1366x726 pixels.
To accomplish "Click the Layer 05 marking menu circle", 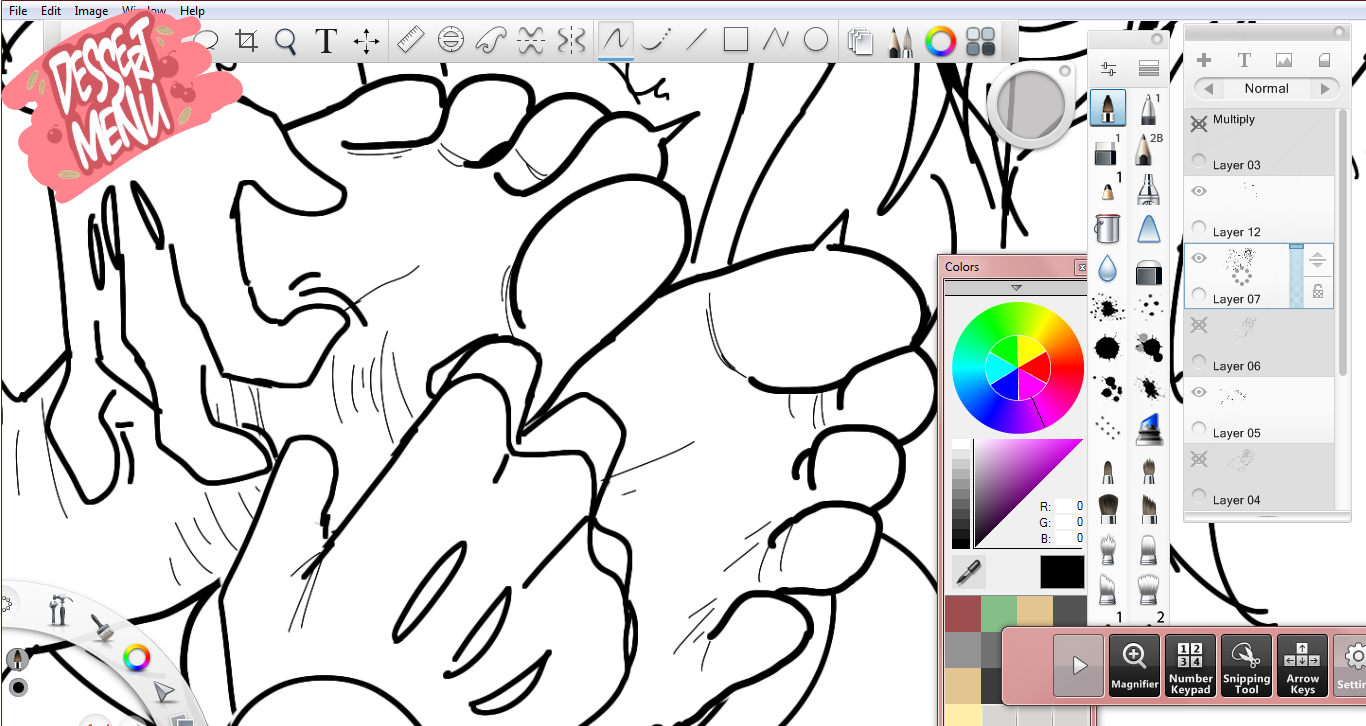I will [x=1199, y=428].
